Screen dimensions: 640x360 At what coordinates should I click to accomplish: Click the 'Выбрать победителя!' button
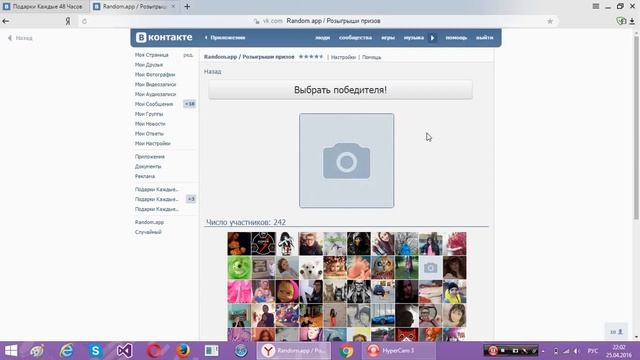pos(340,90)
